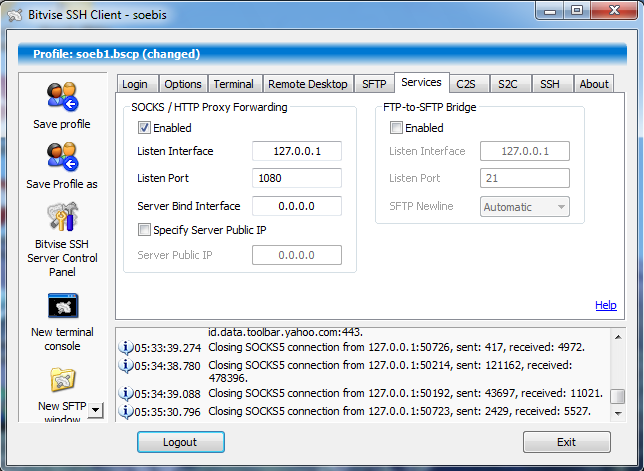Click the proxy Listen Port field 1080

click(x=297, y=178)
